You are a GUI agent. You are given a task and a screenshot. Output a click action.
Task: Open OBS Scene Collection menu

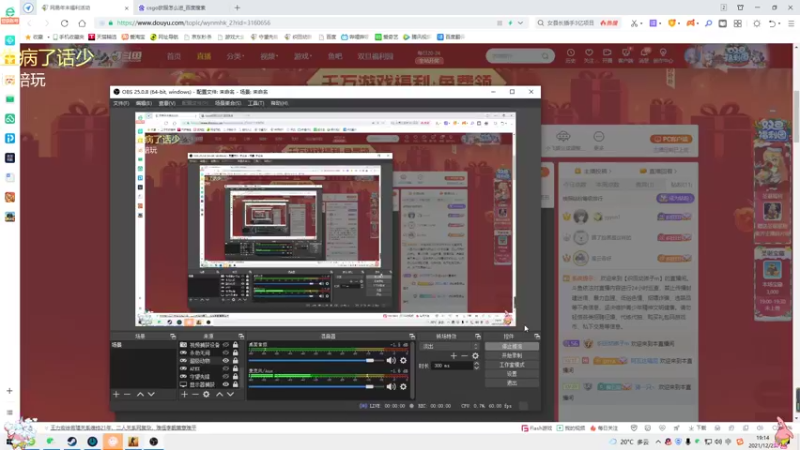pyautogui.click(x=228, y=103)
